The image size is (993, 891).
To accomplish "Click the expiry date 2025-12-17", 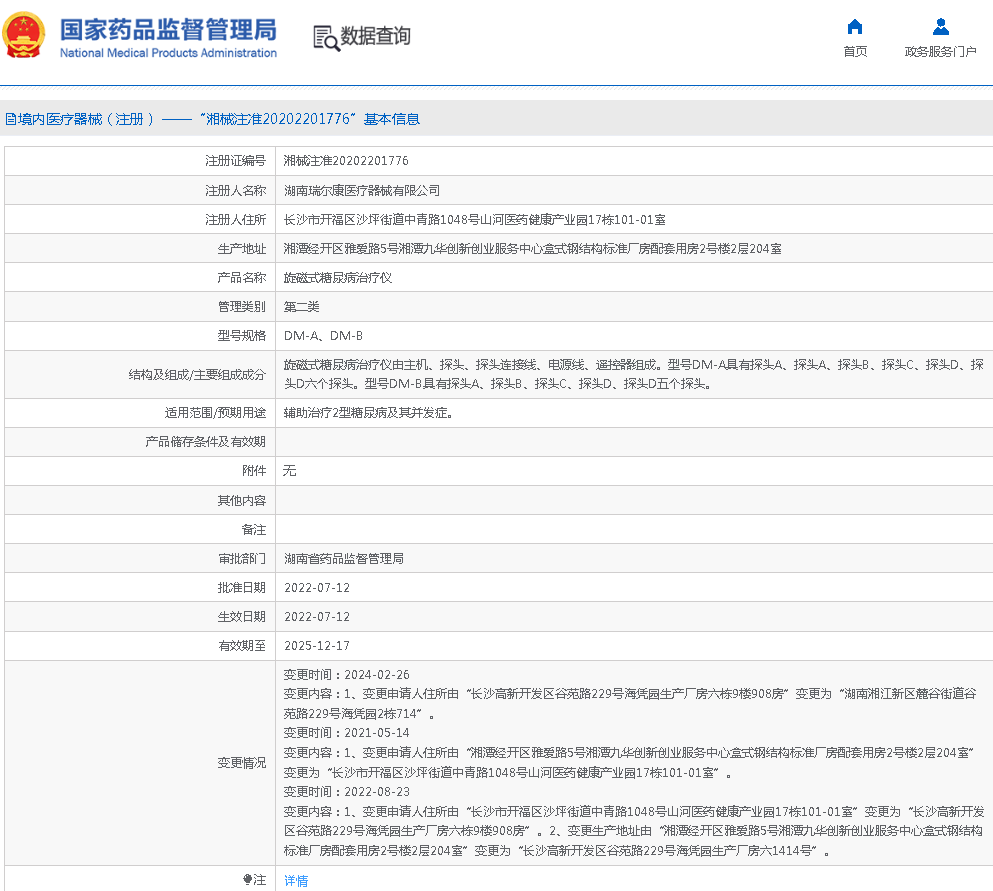I will (317, 646).
